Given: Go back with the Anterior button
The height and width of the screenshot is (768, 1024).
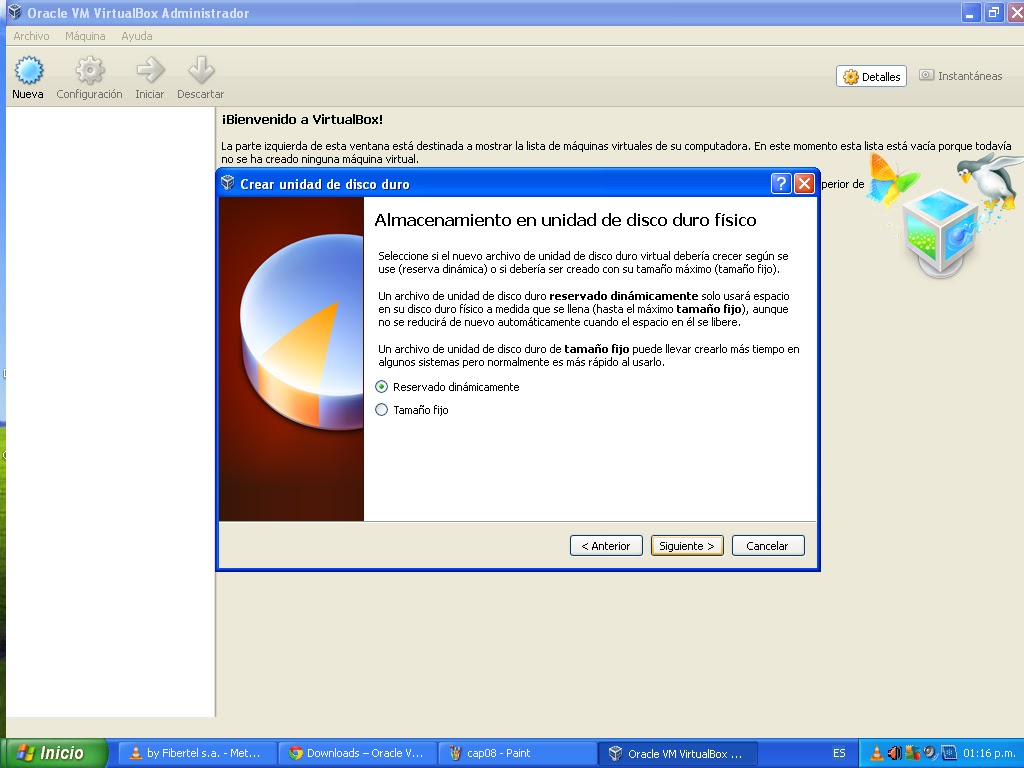Looking at the screenshot, I should [606, 546].
